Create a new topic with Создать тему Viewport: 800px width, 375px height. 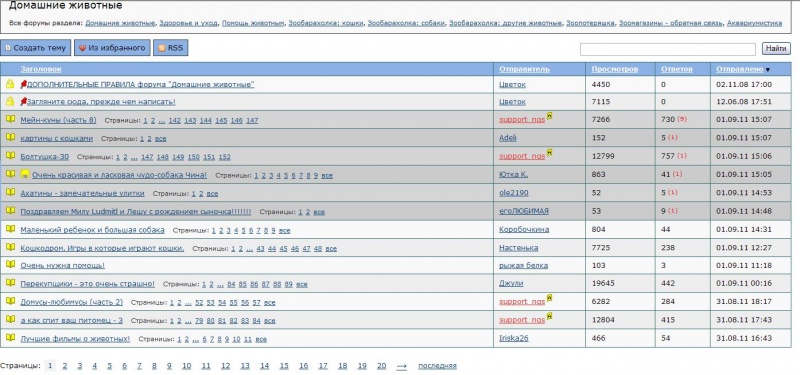tap(35, 48)
